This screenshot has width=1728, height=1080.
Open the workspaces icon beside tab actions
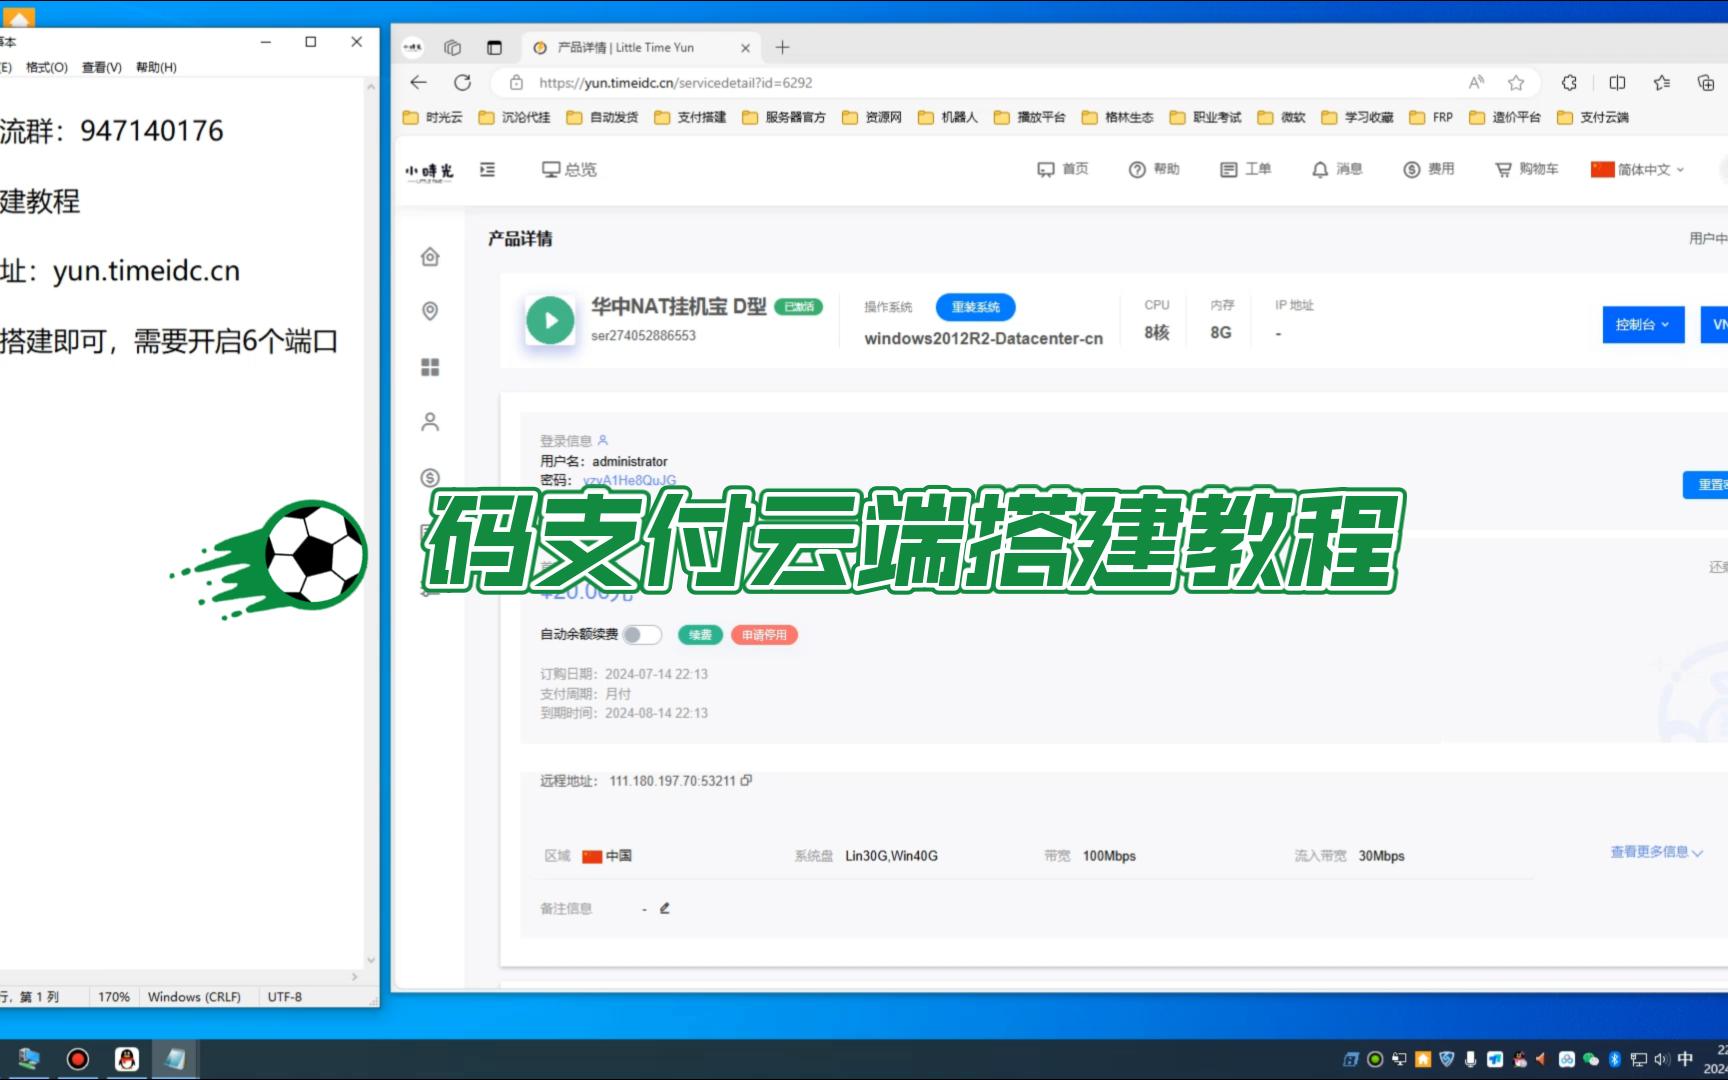click(x=452, y=47)
